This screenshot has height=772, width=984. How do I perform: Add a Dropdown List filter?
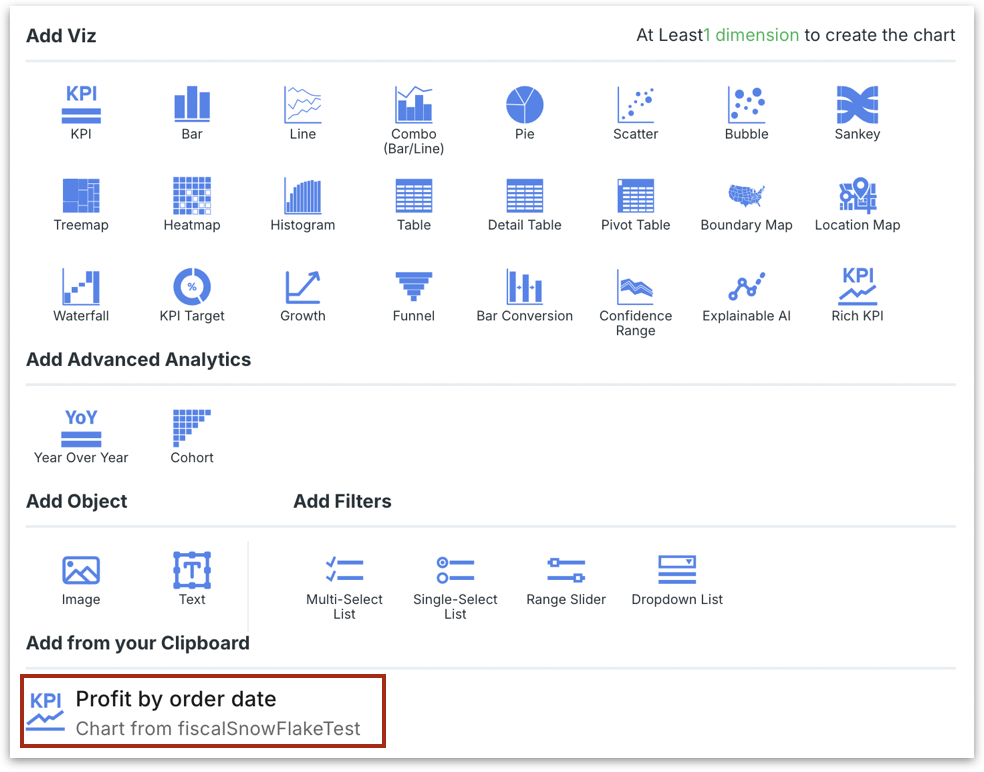[x=677, y=571]
